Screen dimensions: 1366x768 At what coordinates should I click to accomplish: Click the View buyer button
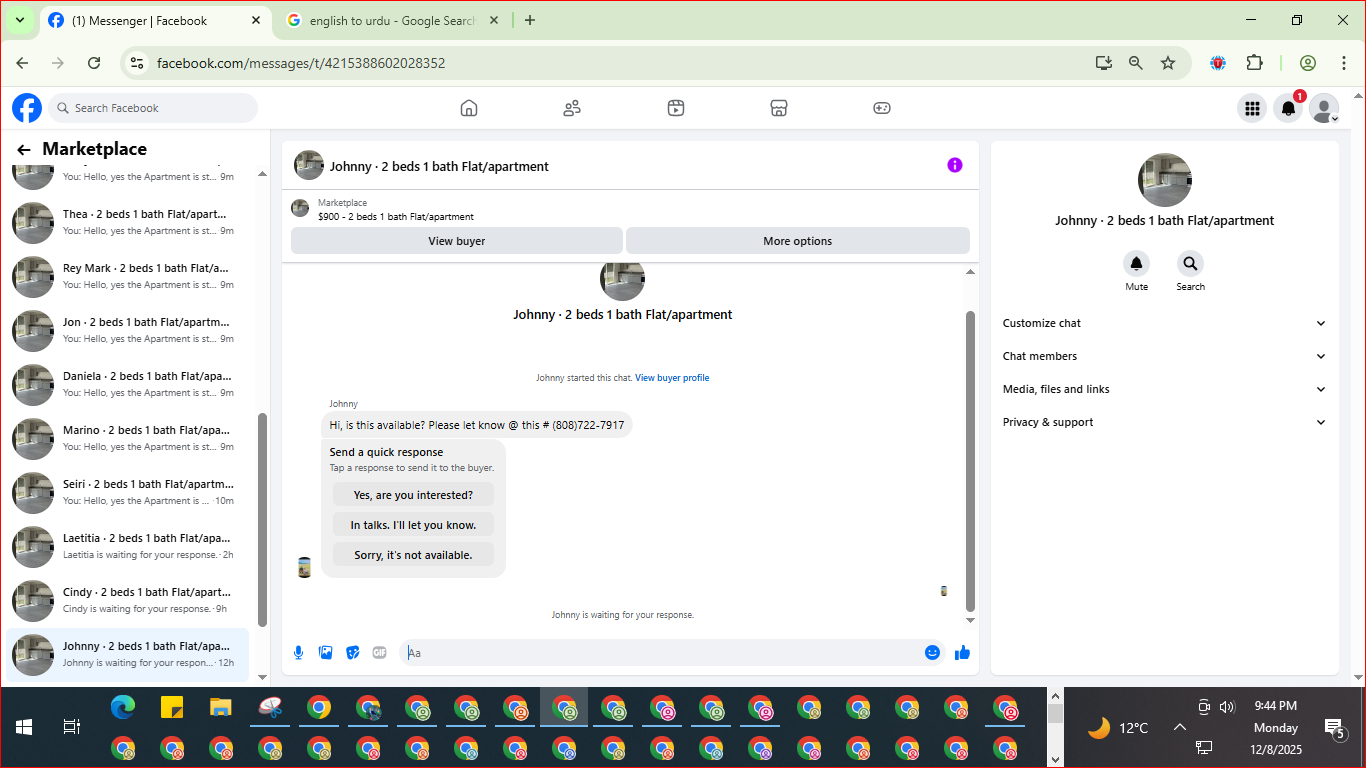click(x=457, y=241)
